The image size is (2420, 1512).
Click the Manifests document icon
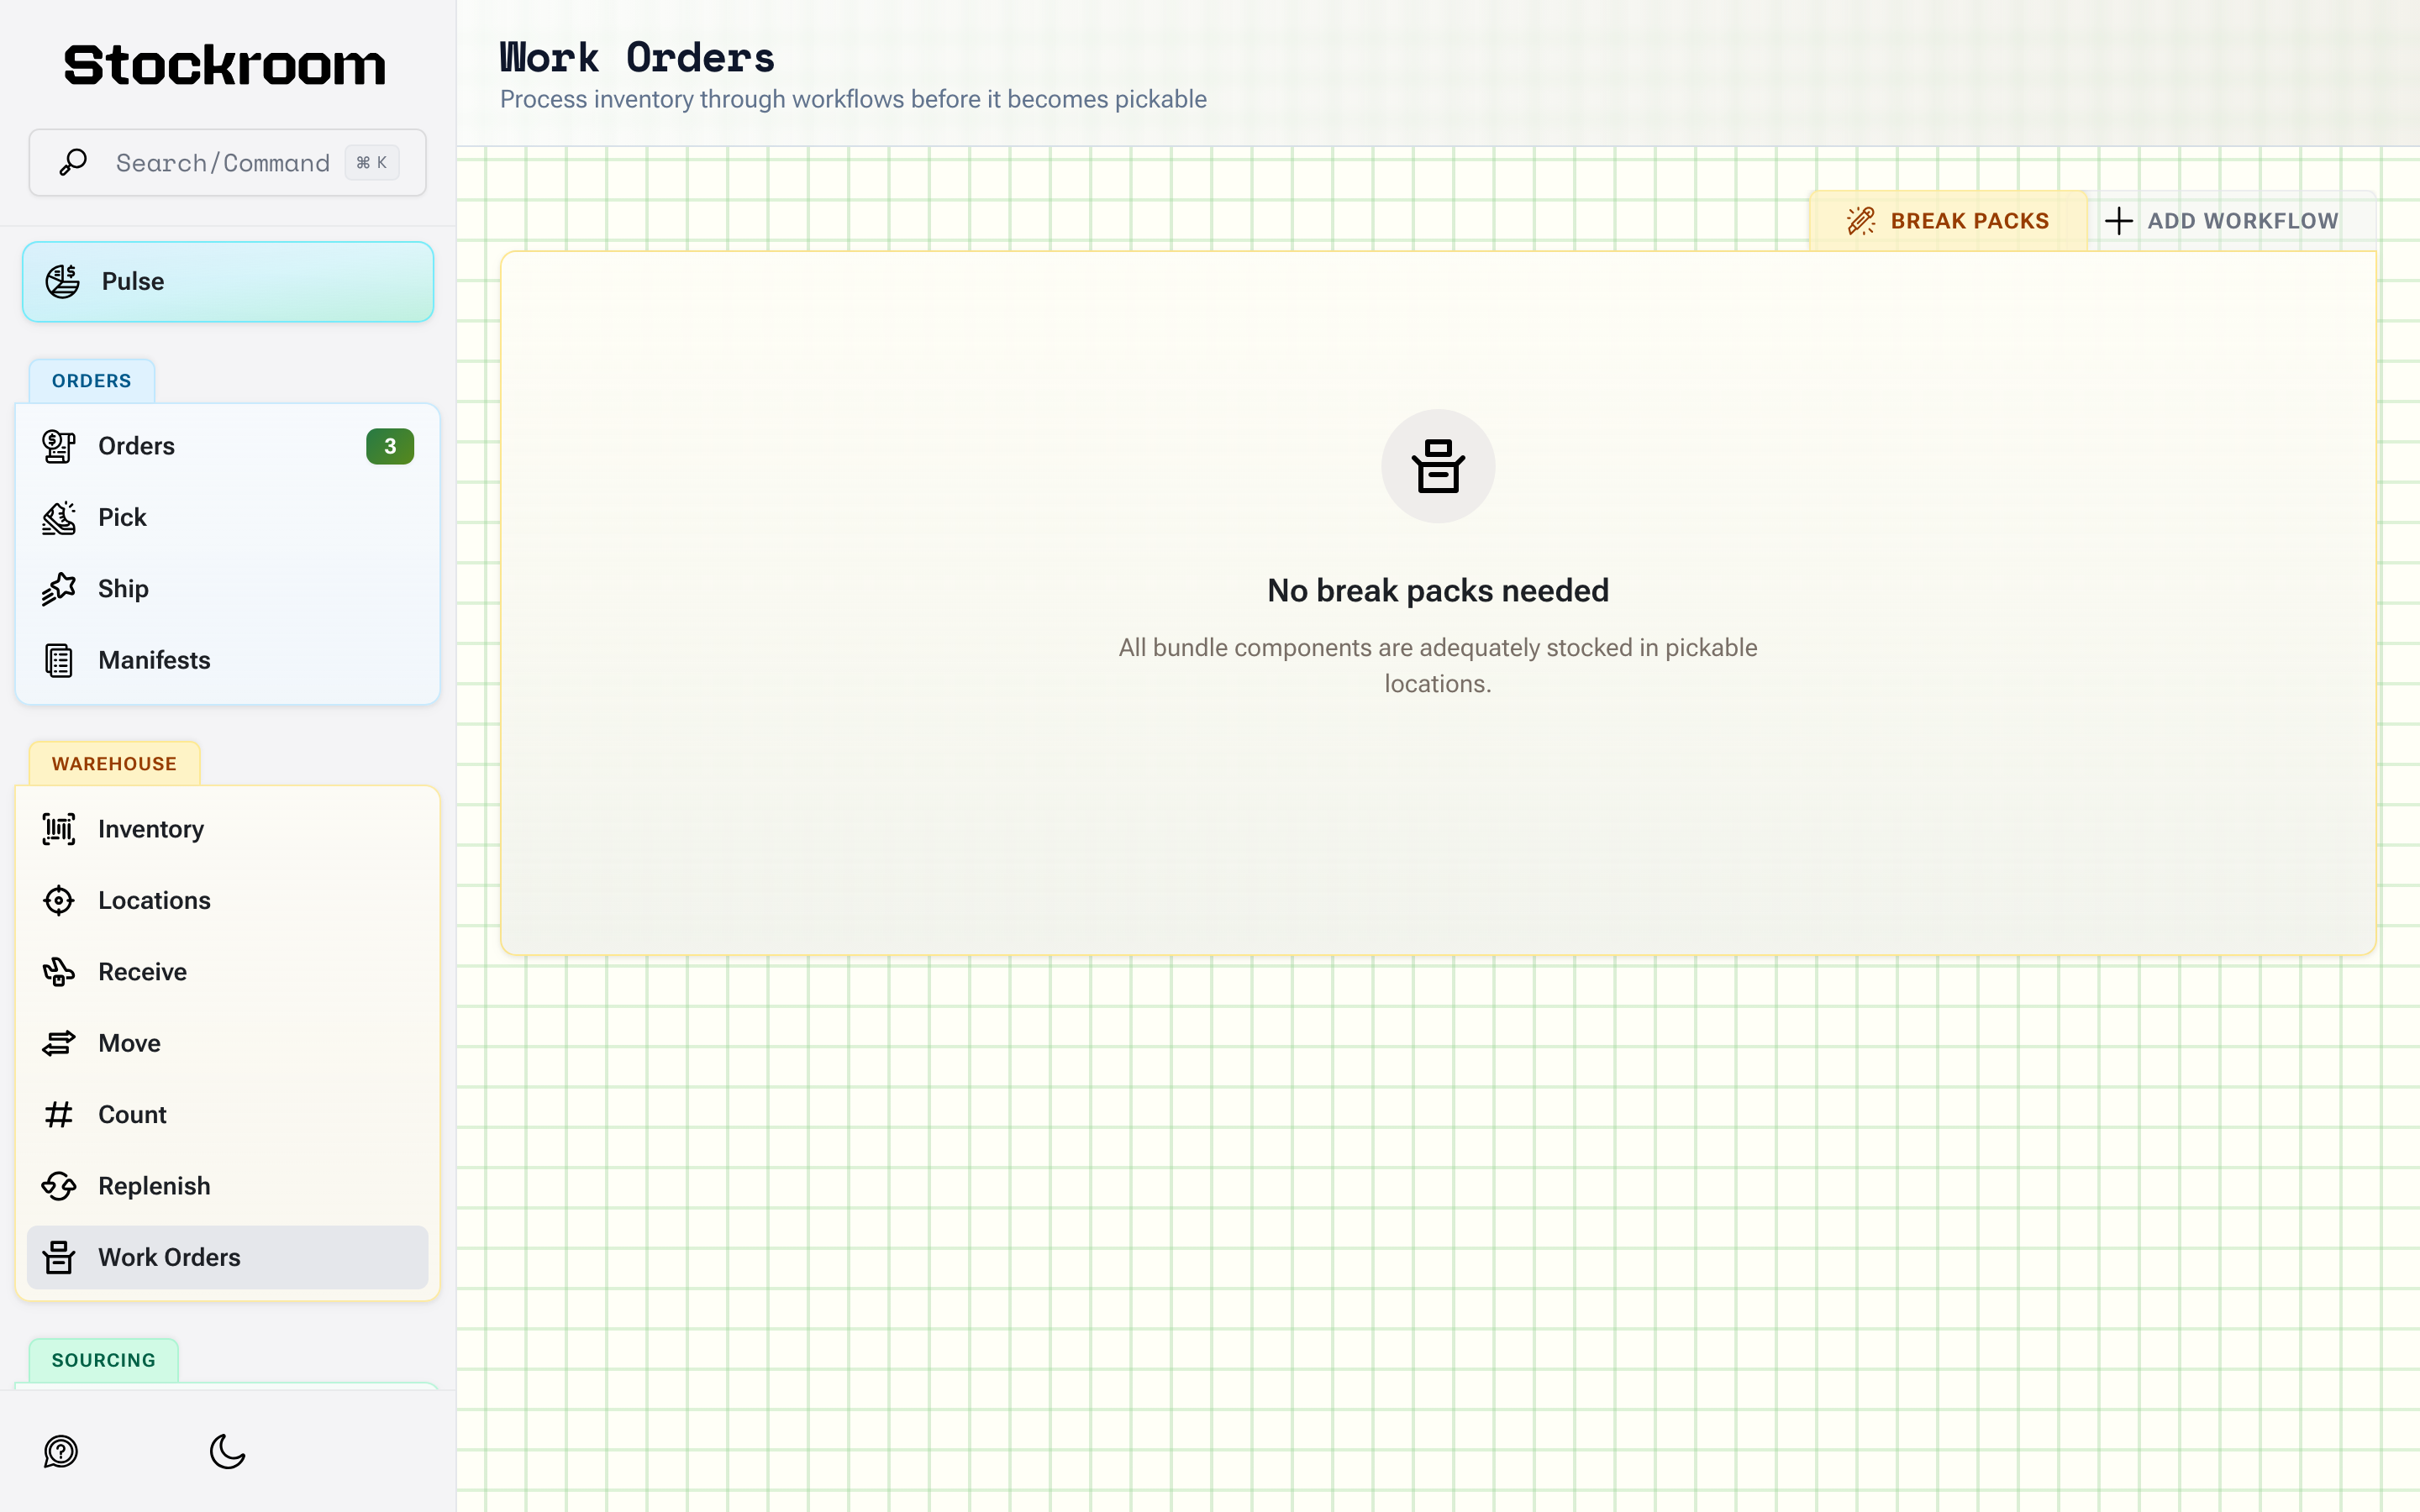[x=59, y=660]
